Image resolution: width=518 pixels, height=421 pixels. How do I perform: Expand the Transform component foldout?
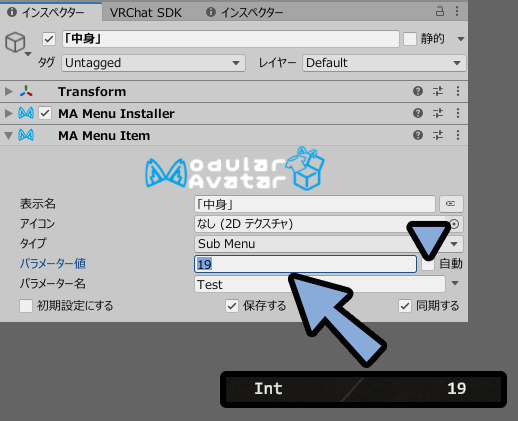pyautogui.click(x=8, y=91)
